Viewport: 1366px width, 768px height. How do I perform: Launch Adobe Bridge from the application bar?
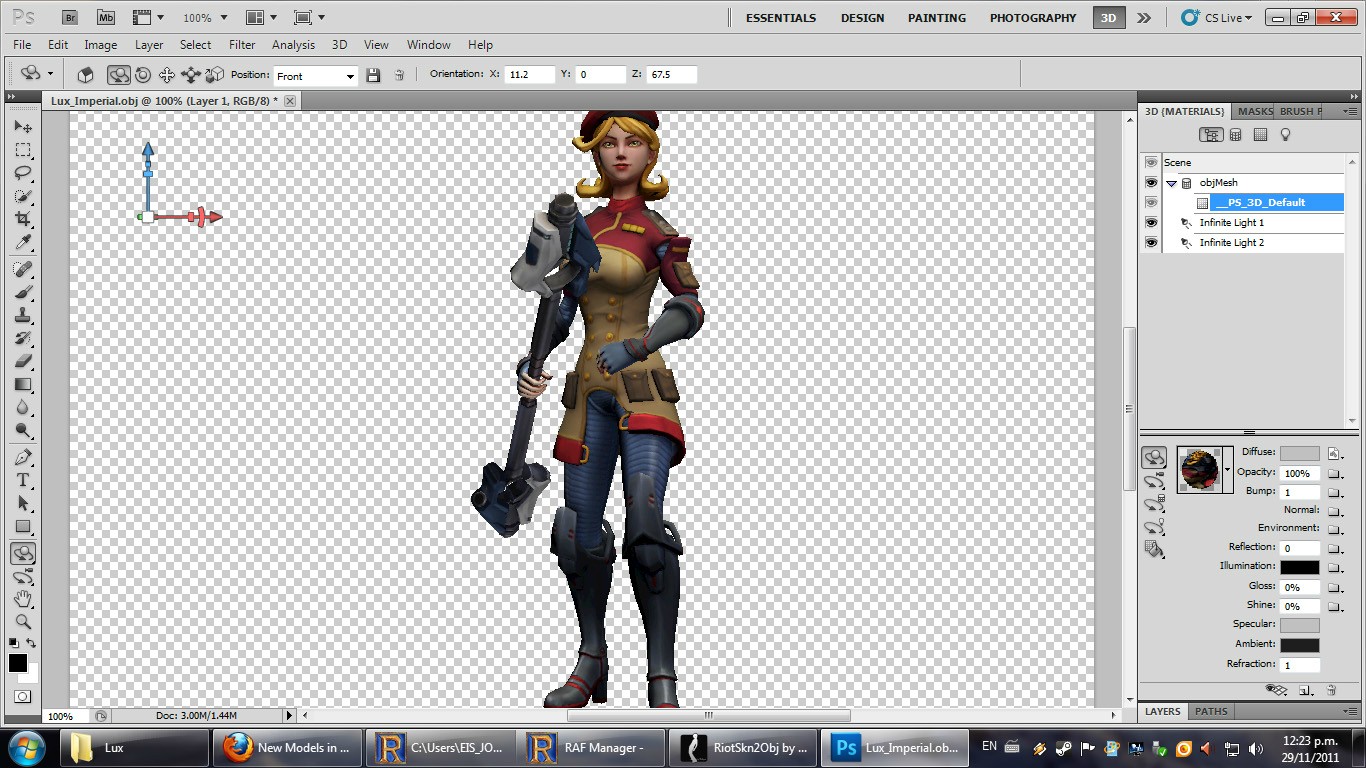(x=70, y=17)
